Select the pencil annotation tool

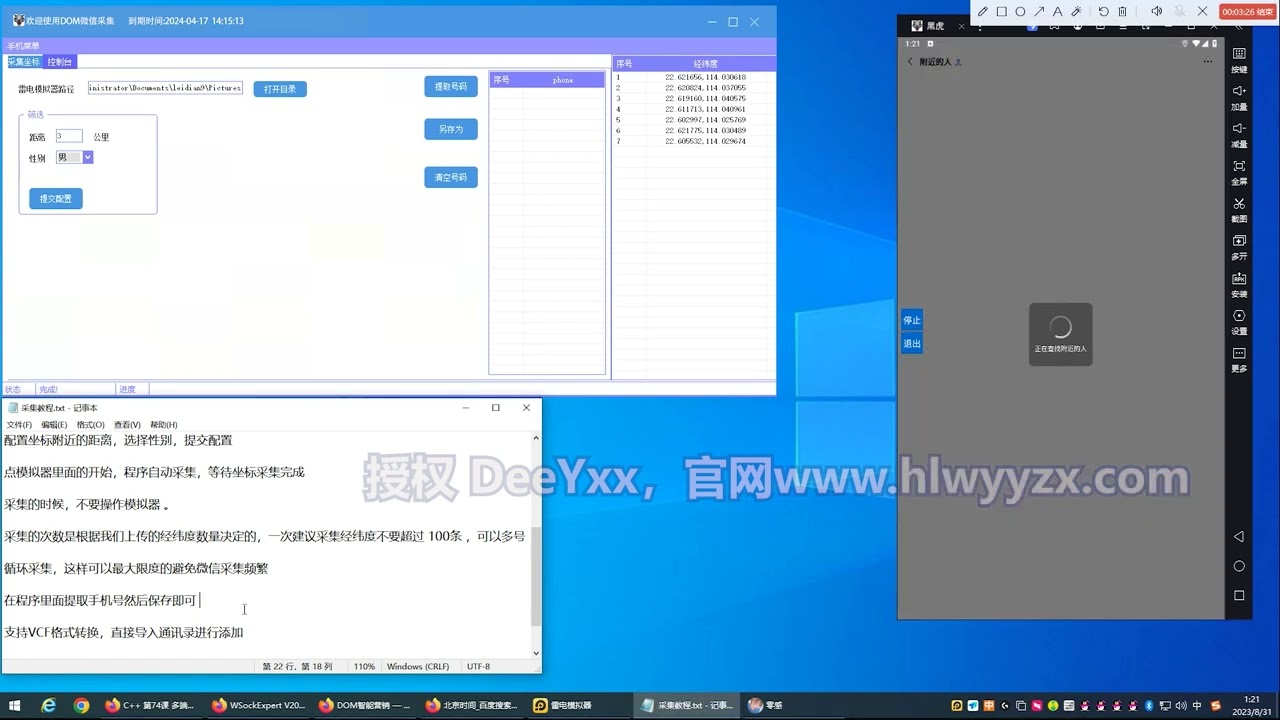click(983, 12)
